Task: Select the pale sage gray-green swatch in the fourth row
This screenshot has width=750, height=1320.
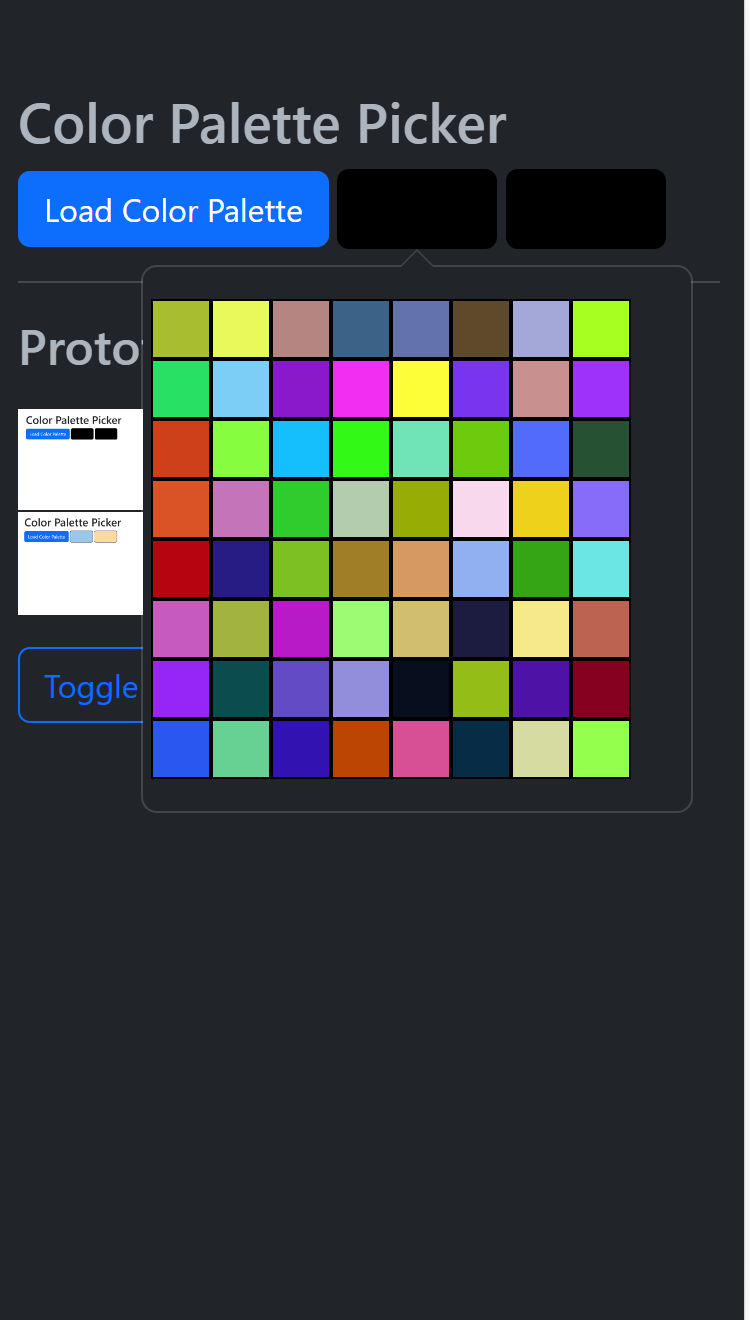Action: [361, 509]
